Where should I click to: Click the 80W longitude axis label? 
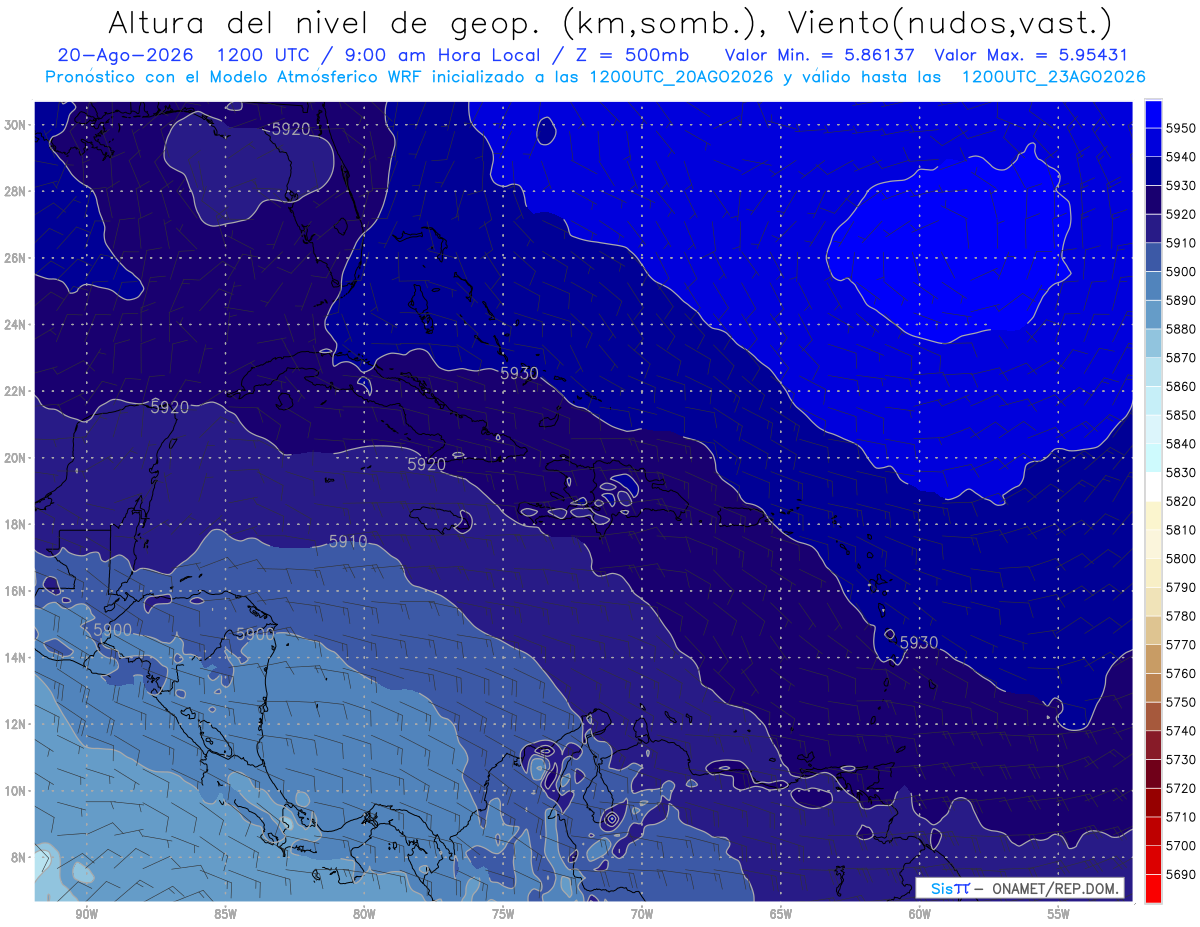(364, 915)
